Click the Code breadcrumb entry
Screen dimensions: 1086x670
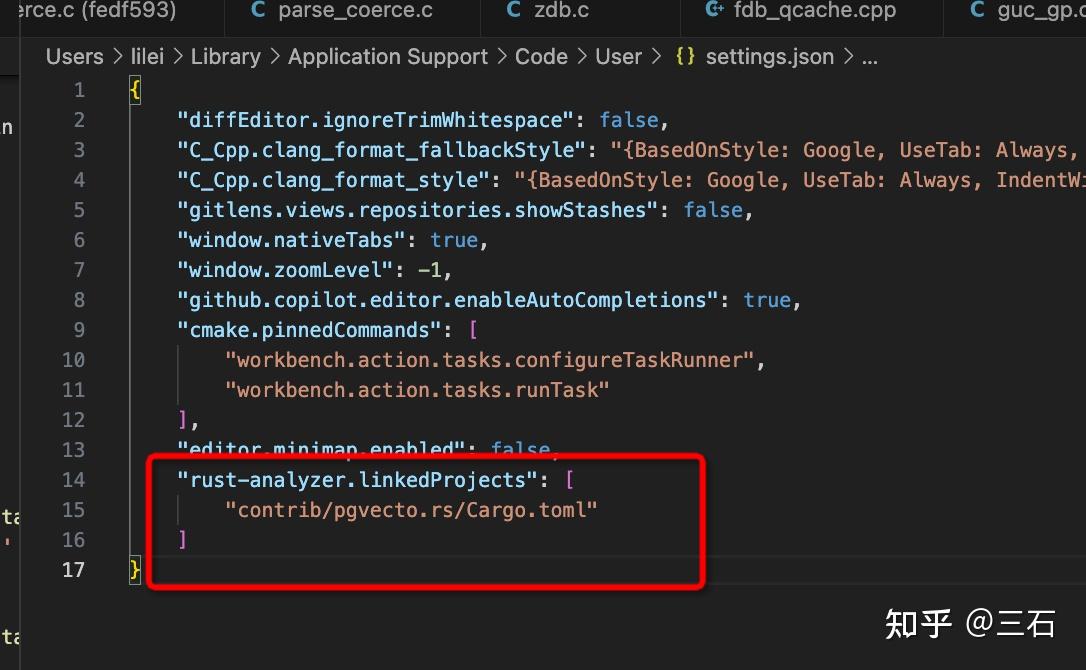[541, 57]
